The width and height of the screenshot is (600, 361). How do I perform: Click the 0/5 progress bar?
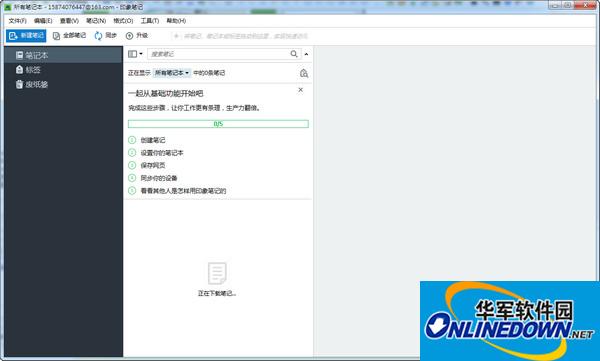point(218,124)
